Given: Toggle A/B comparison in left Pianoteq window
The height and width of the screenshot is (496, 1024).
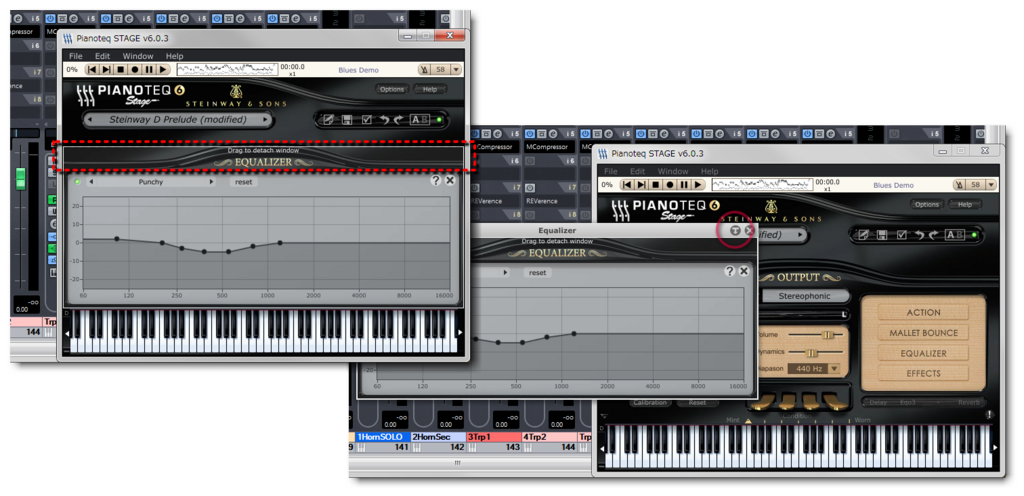Looking at the screenshot, I should point(418,119).
